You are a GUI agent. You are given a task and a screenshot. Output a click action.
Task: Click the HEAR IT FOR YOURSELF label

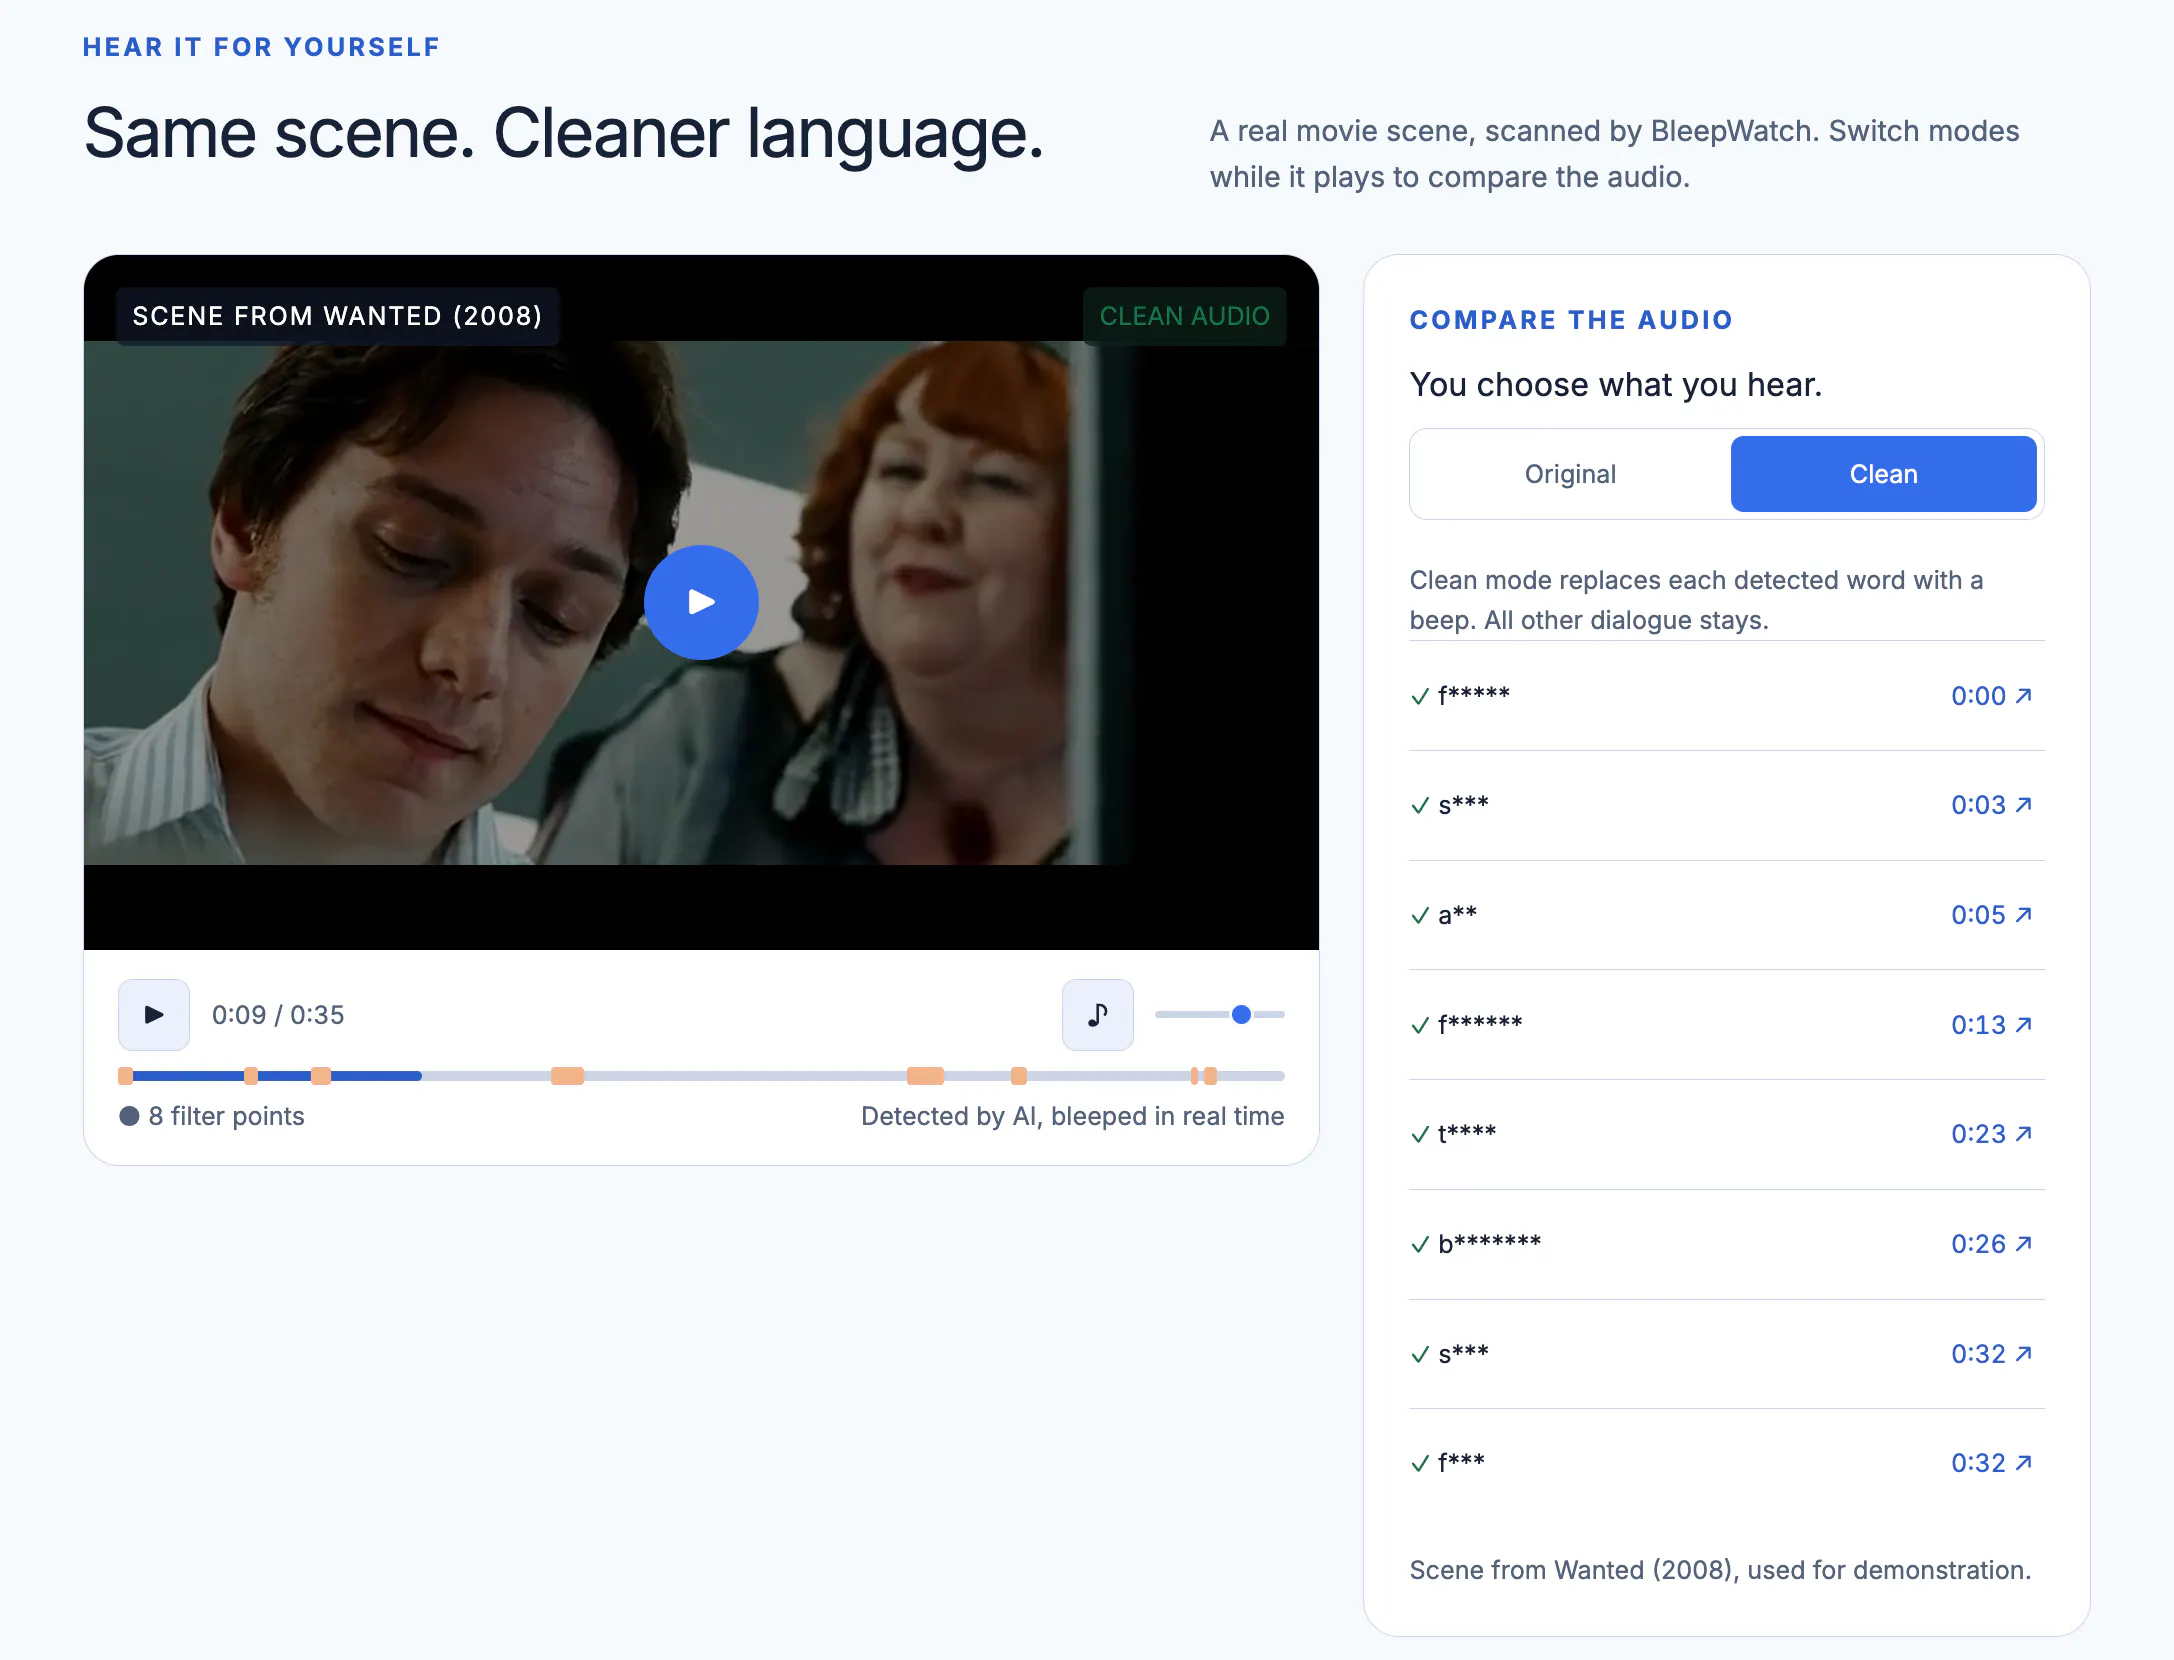click(x=261, y=47)
